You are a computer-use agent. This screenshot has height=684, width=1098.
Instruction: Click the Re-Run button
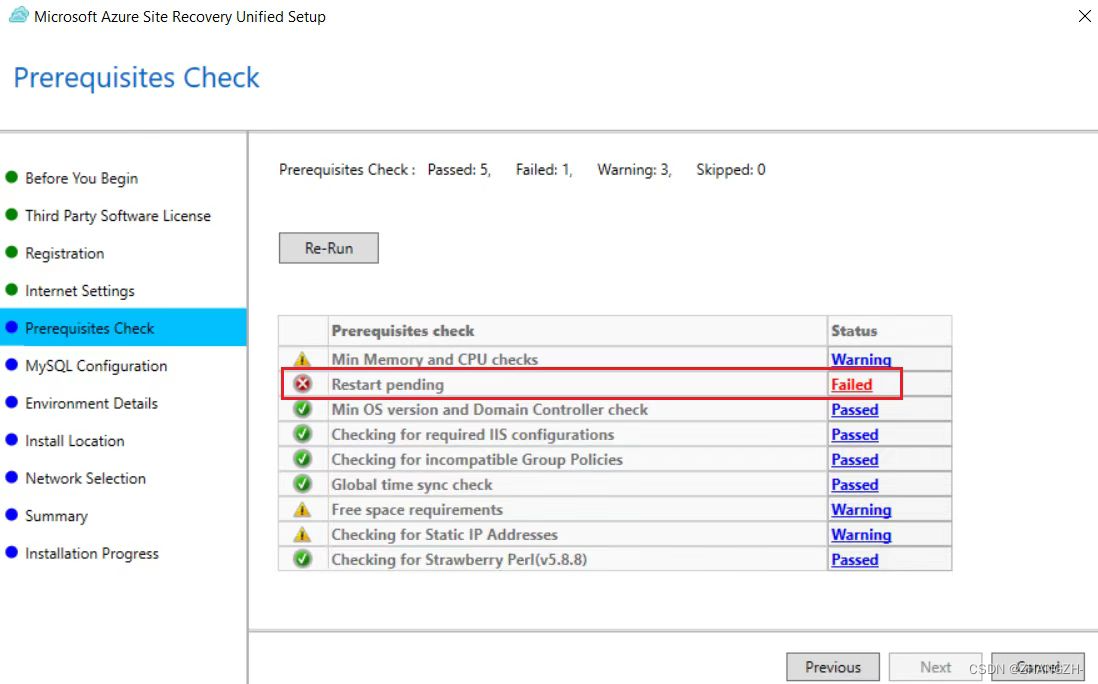pos(328,248)
